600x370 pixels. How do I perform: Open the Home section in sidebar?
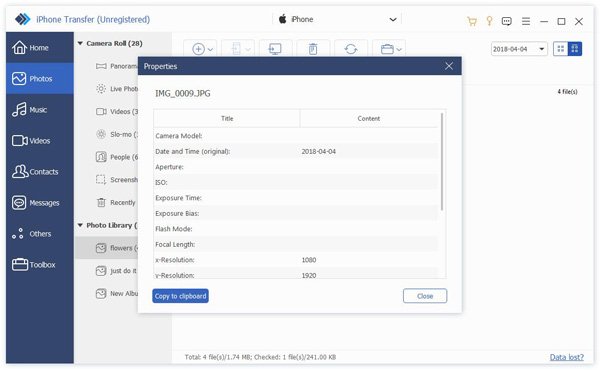click(x=40, y=47)
